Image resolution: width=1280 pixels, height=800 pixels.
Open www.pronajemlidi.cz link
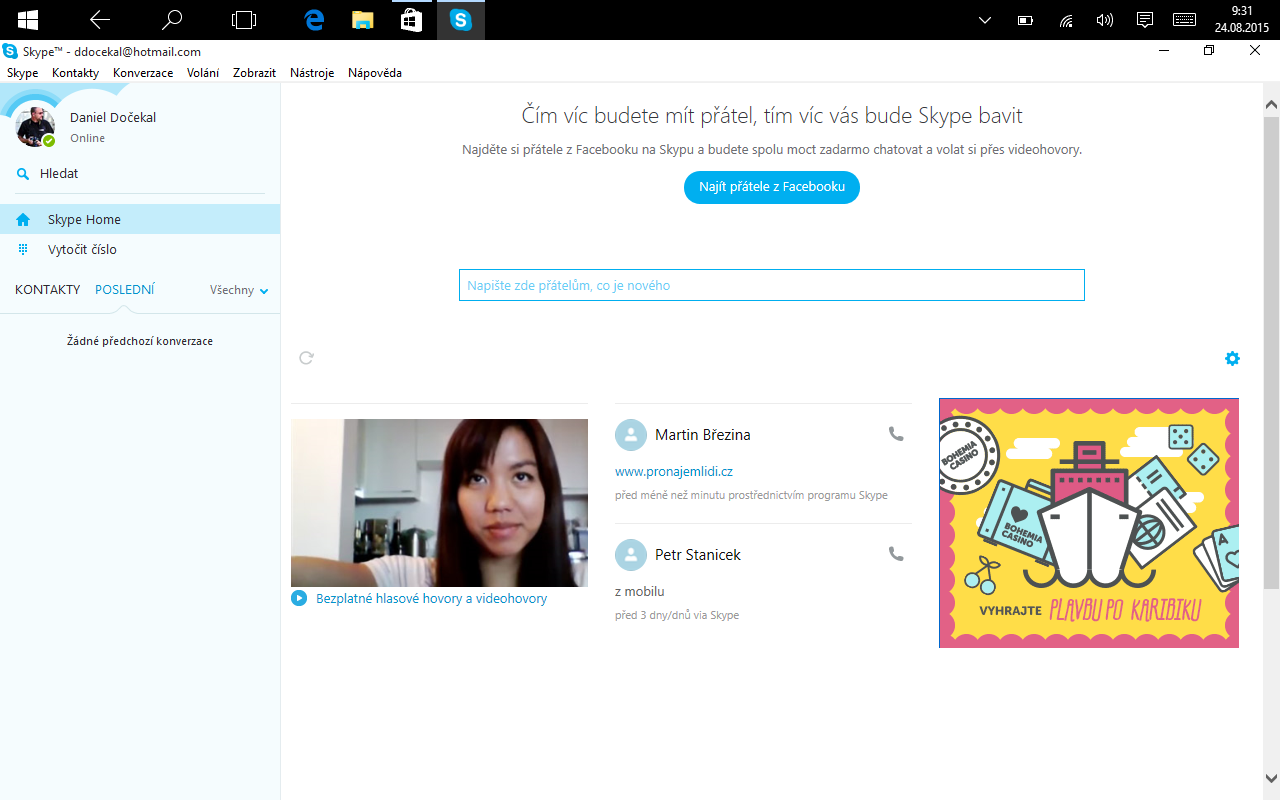(674, 471)
